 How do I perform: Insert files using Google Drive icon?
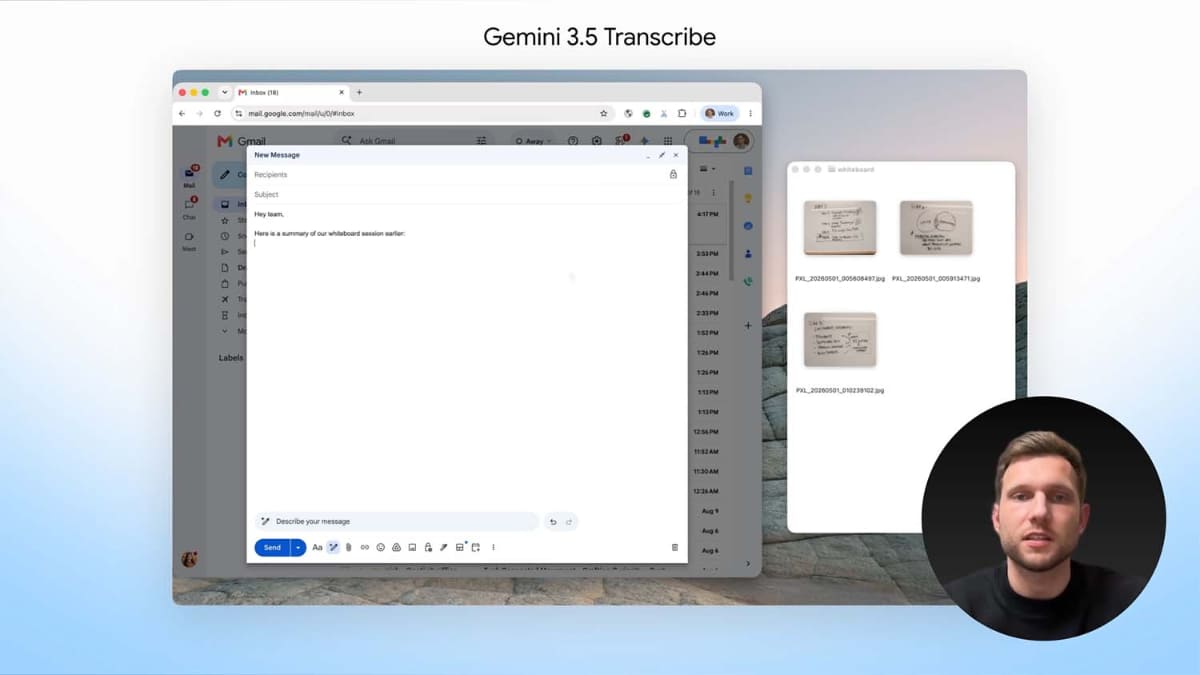pos(396,547)
